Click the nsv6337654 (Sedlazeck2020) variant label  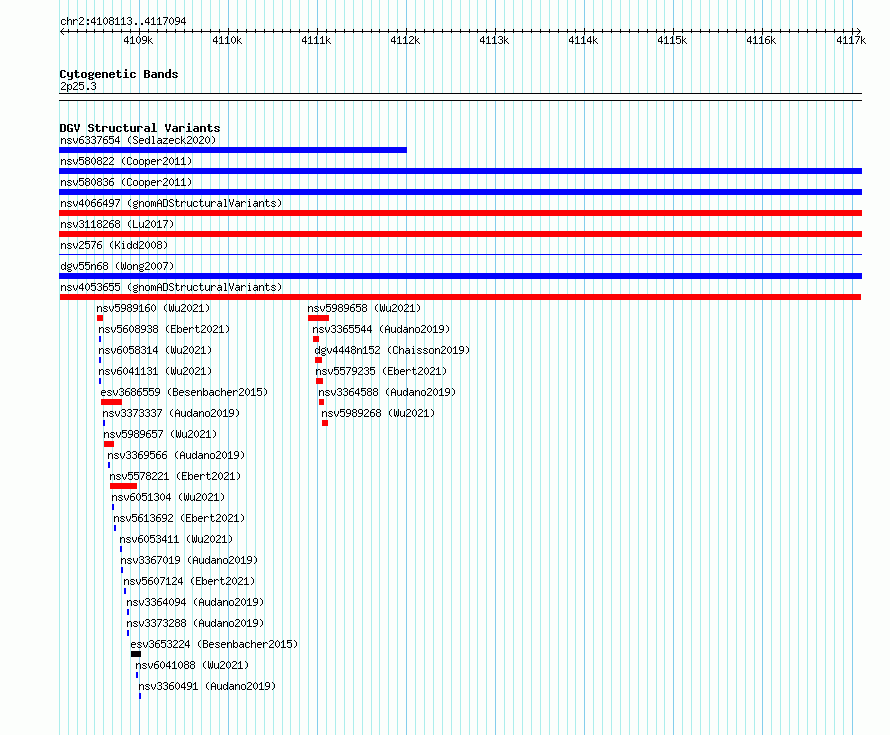click(138, 140)
